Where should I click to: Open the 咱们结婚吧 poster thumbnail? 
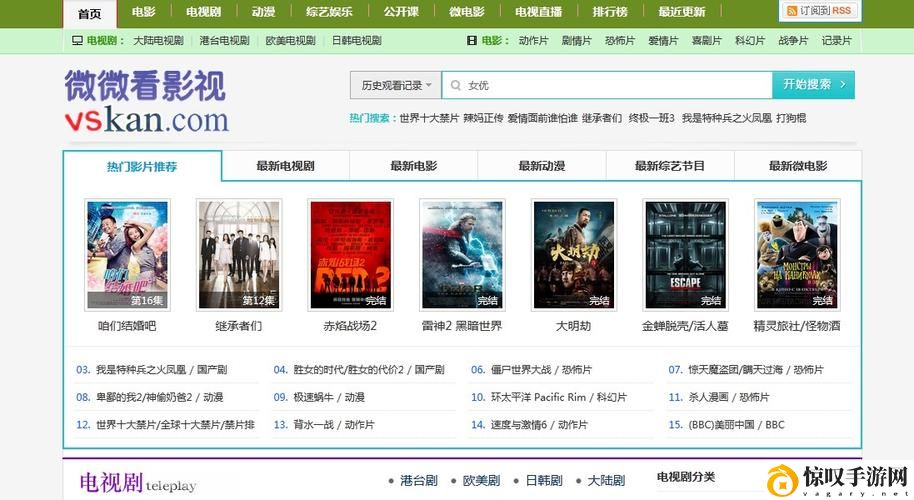[x=128, y=255]
